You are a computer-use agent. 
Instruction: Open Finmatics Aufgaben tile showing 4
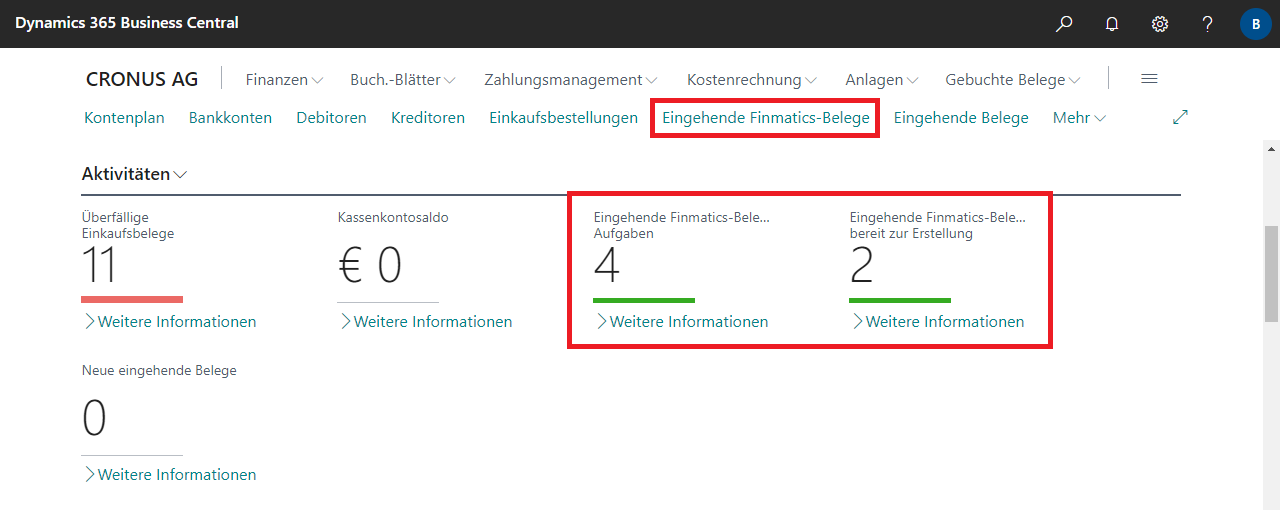pos(608,266)
